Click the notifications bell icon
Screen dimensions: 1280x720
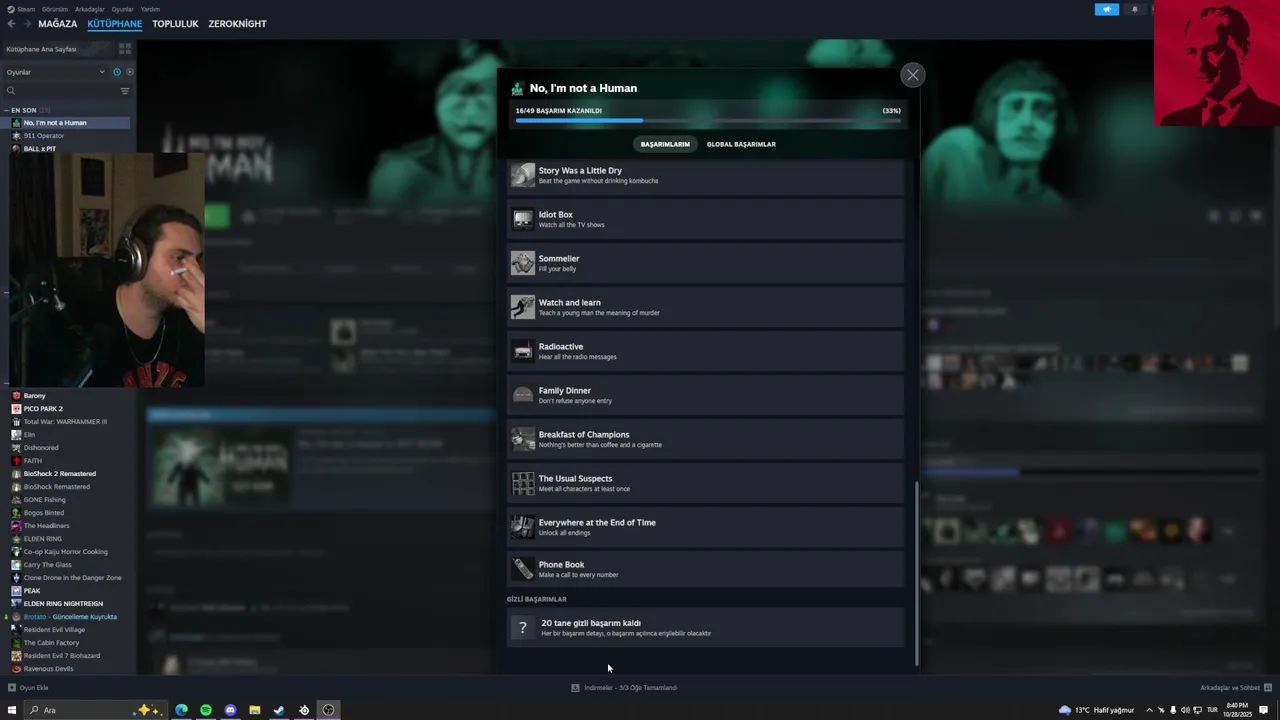point(1134,9)
